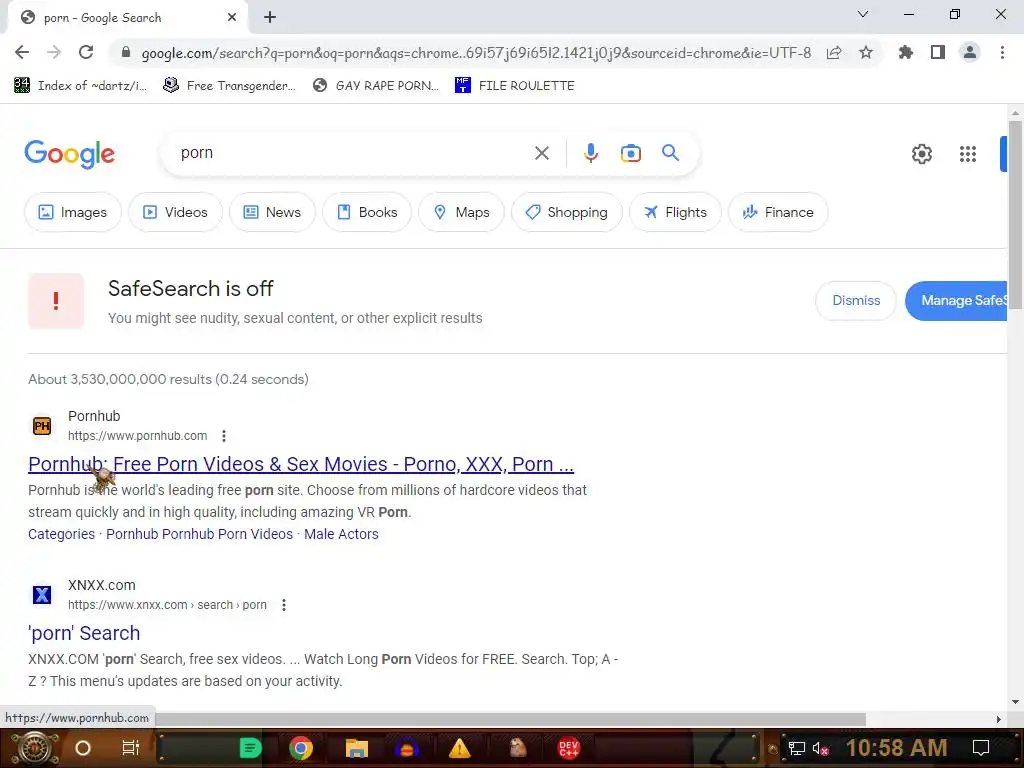The width and height of the screenshot is (1024, 768).
Task: Open Manage SafeSearch settings
Action: pos(956,300)
